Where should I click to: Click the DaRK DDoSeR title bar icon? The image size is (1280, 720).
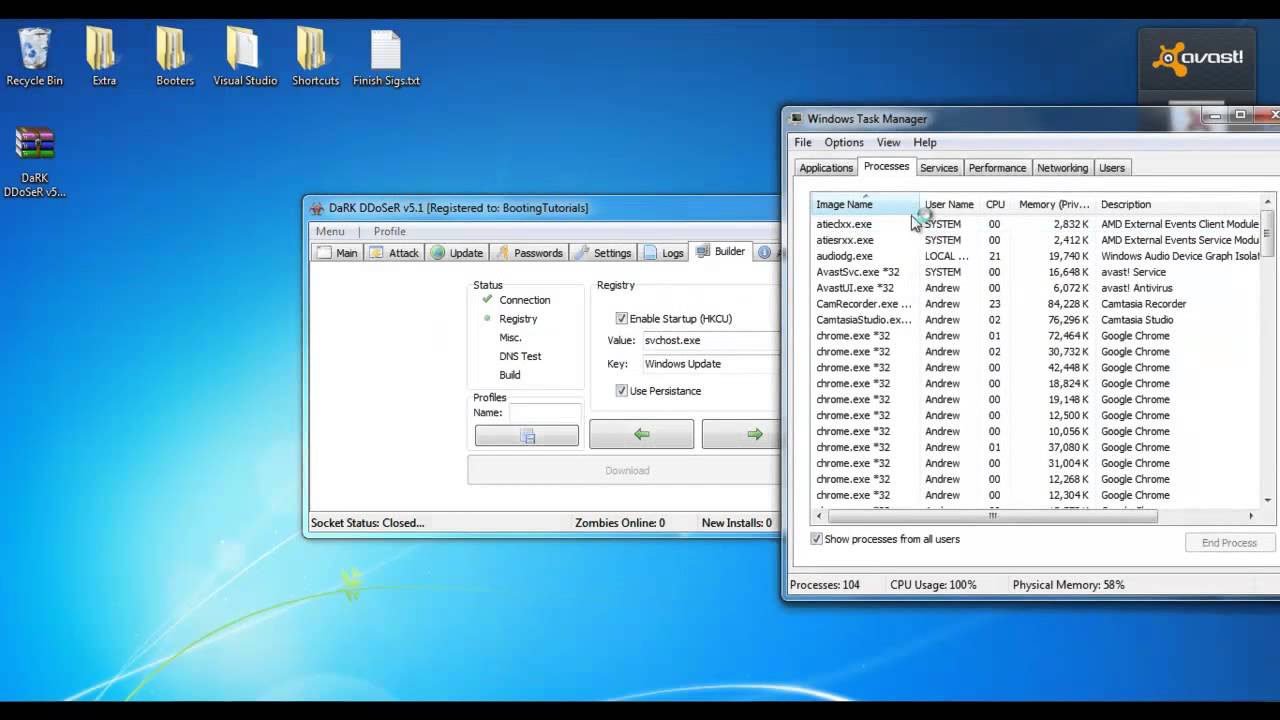(x=317, y=208)
